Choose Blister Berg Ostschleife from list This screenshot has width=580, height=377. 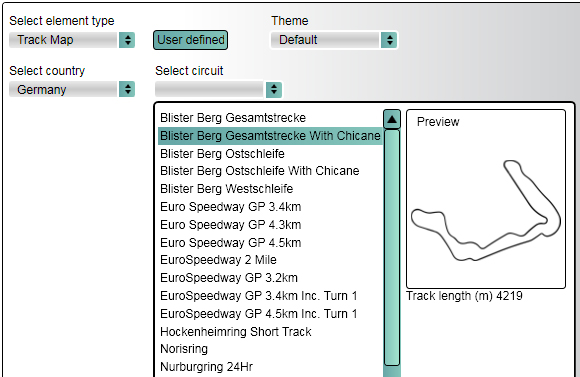coord(222,154)
